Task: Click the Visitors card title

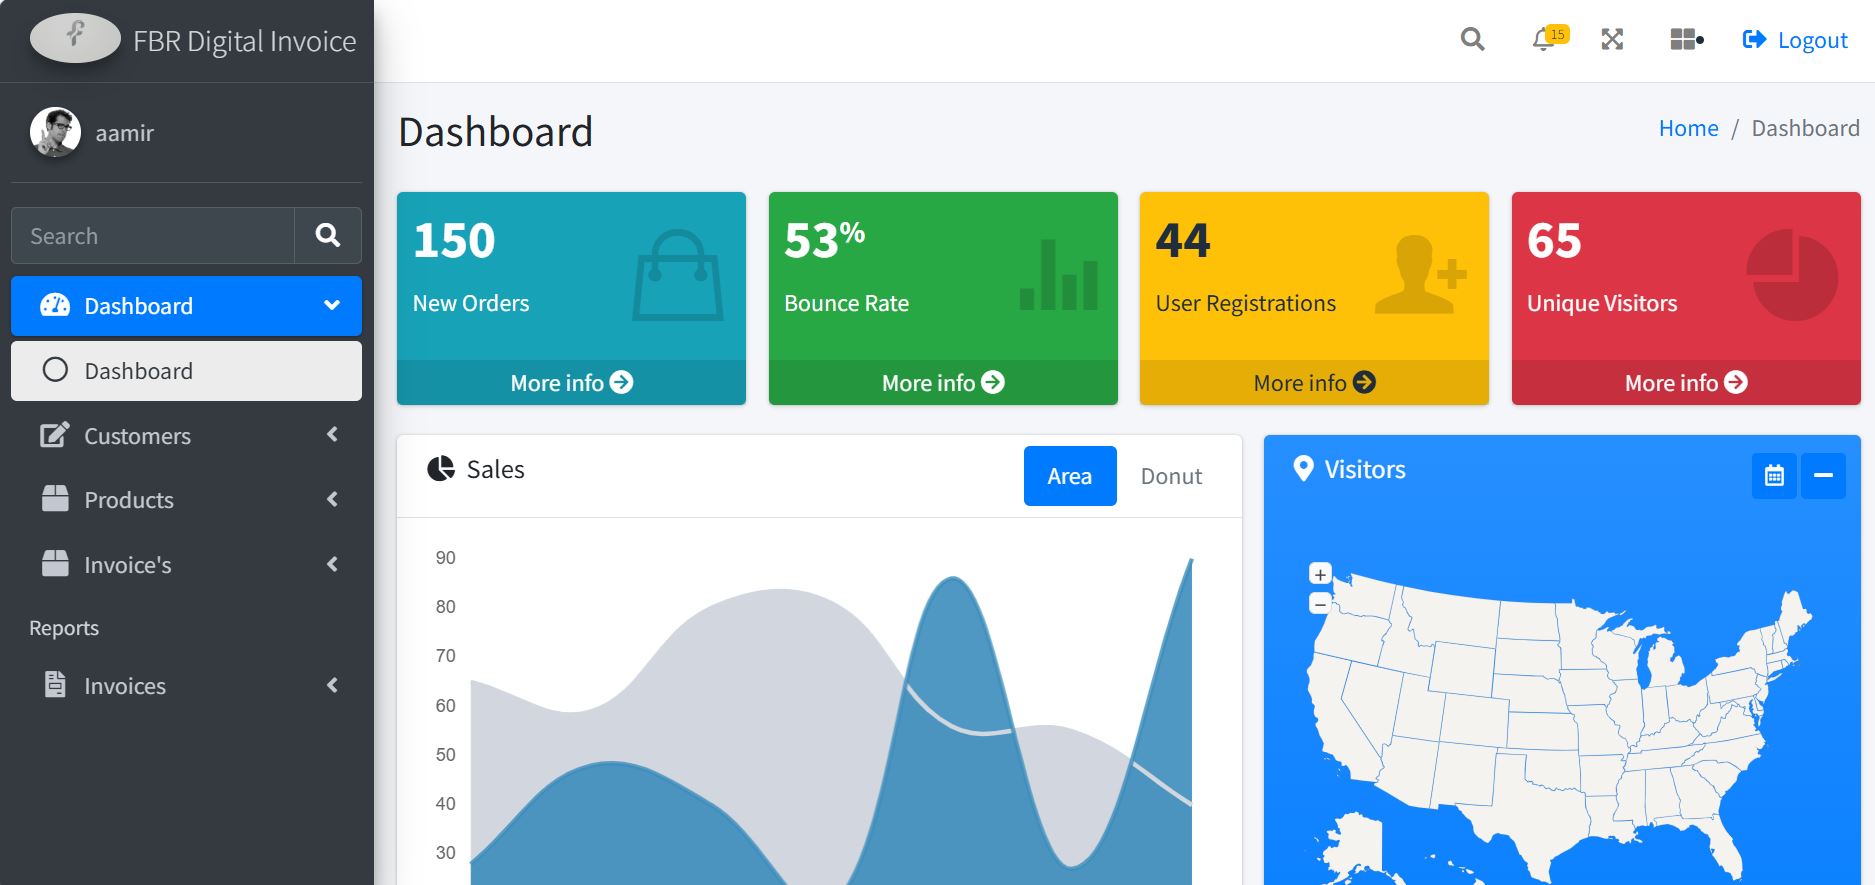Action: coord(1365,469)
